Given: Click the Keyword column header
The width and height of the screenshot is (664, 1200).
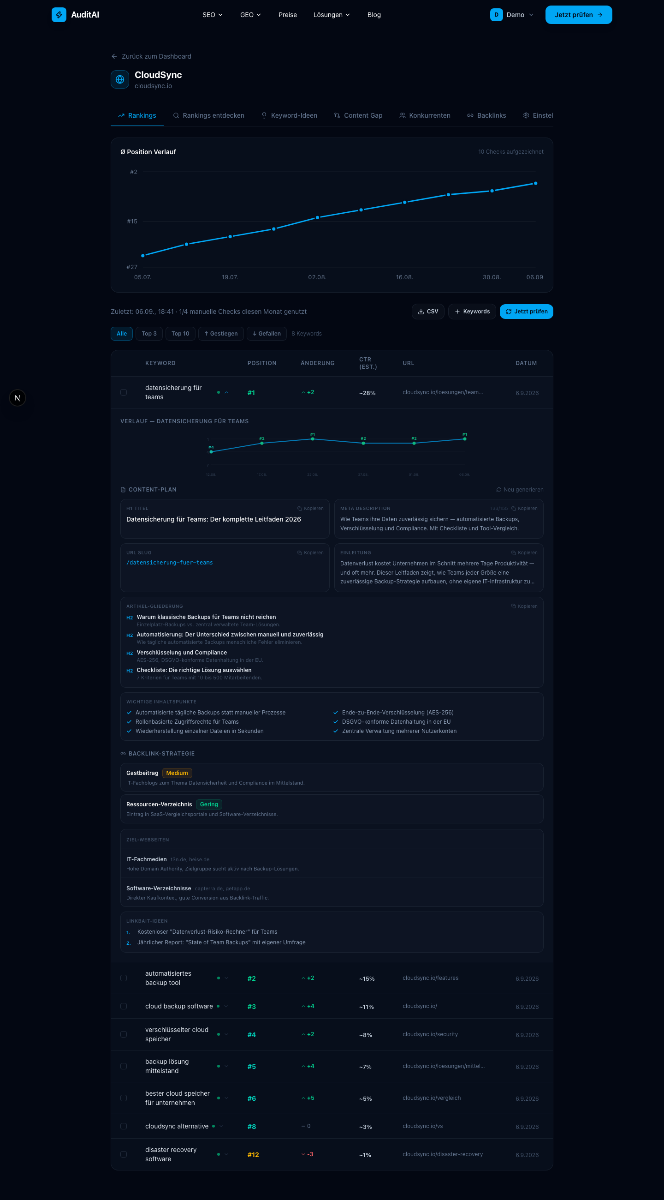Looking at the screenshot, I should (x=160, y=362).
